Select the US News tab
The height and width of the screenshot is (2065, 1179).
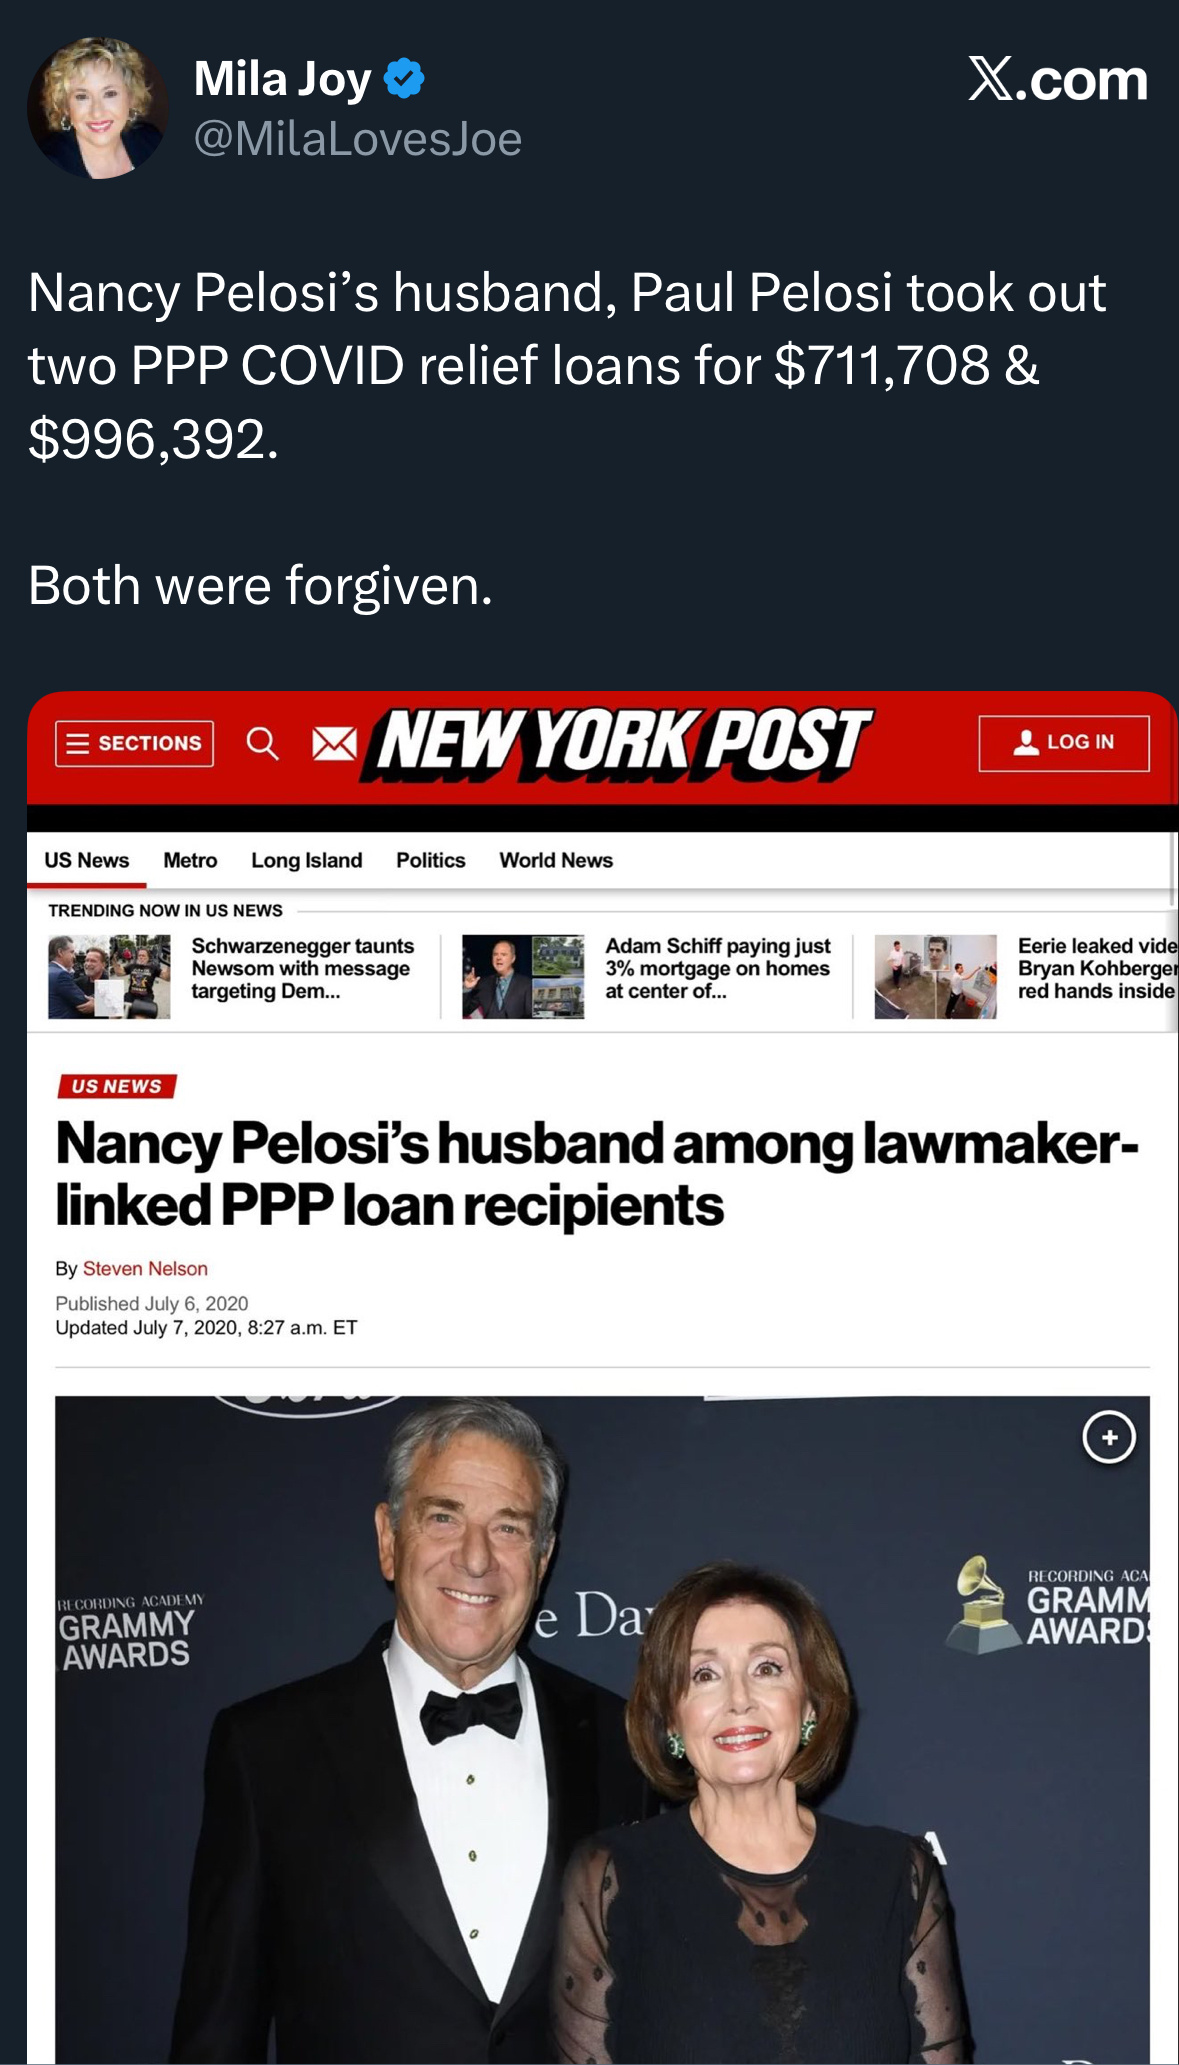tap(87, 860)
